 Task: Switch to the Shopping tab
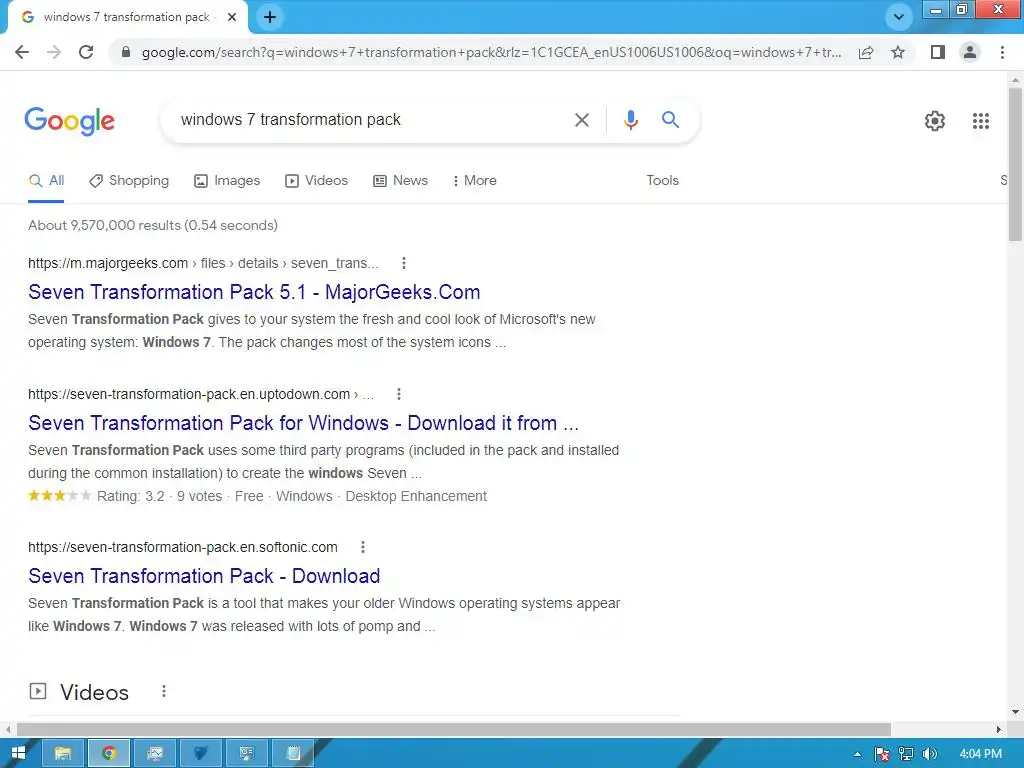pos(129,181)
